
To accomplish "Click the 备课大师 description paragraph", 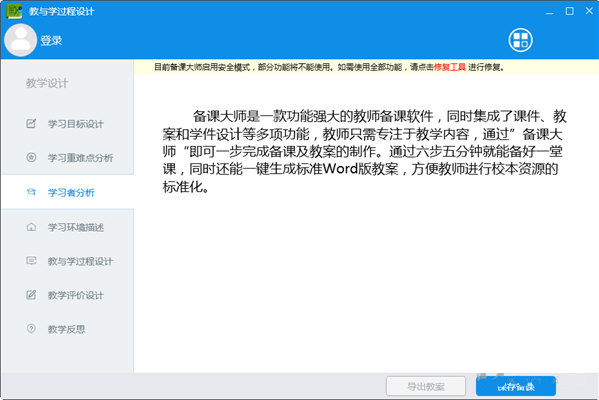I will [x=364, y=151].
